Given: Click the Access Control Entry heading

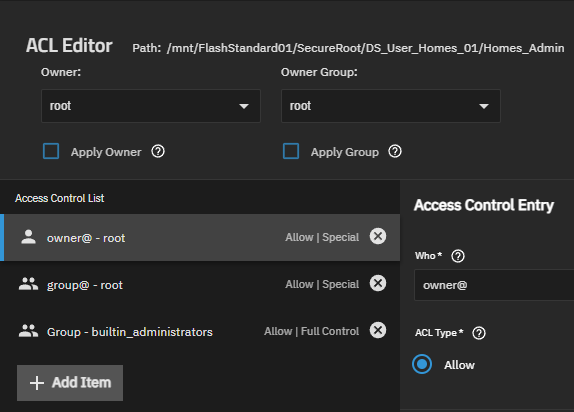Looking at the screenshot, I should coord(484,205).
